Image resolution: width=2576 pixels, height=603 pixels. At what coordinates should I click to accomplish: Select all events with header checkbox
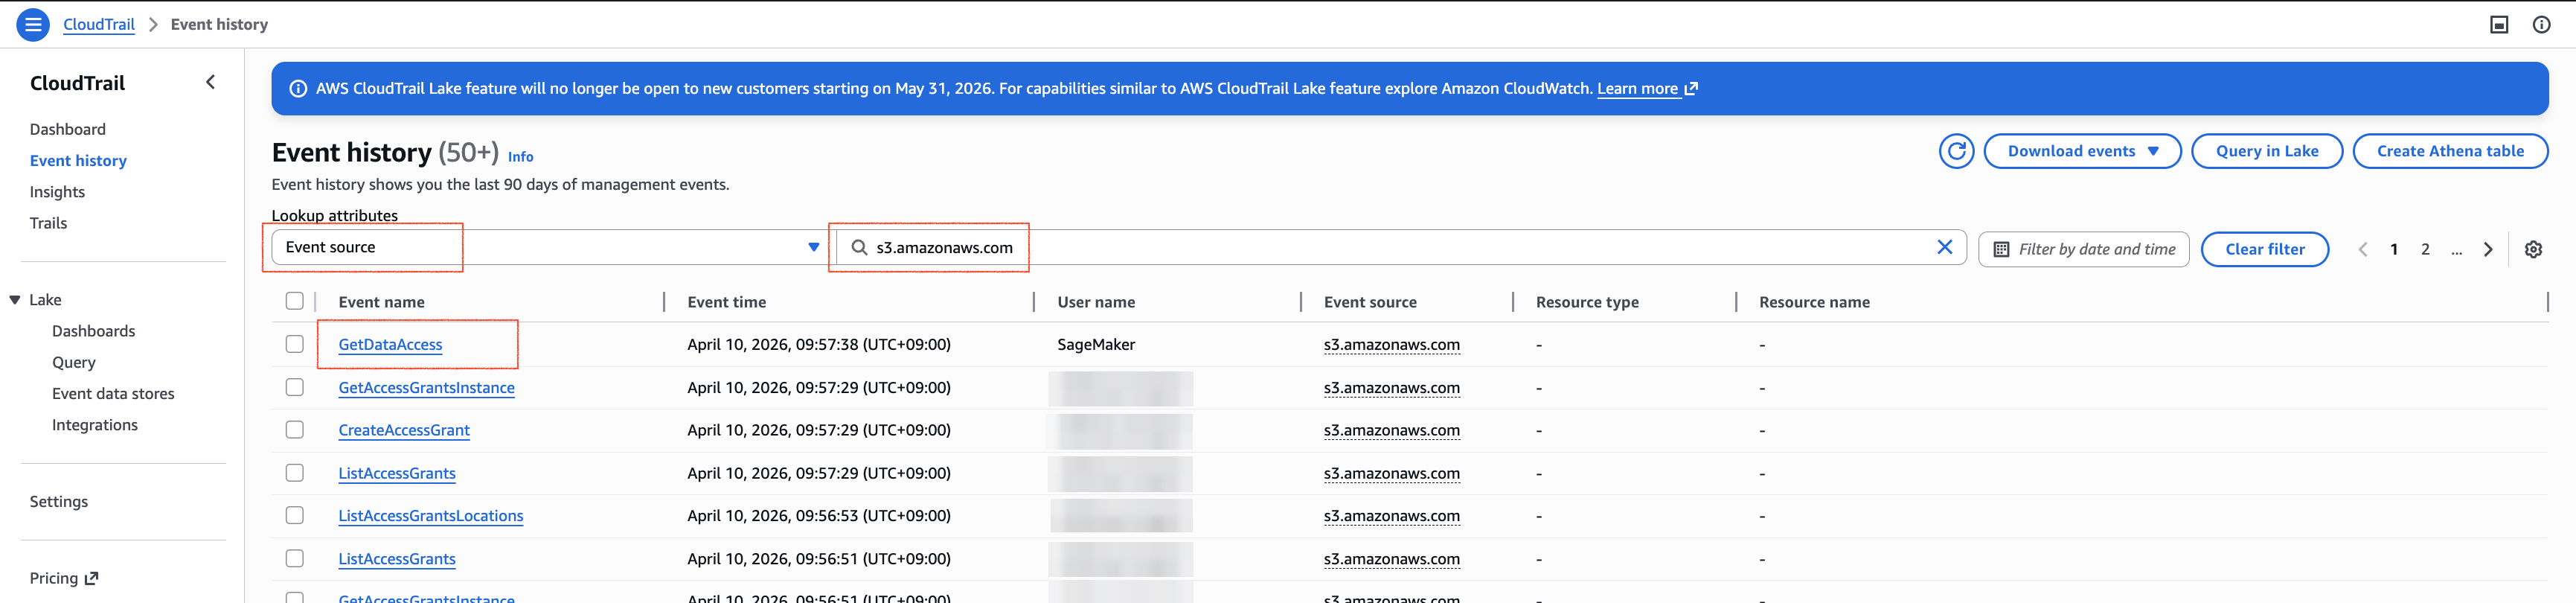pos(294,301)
